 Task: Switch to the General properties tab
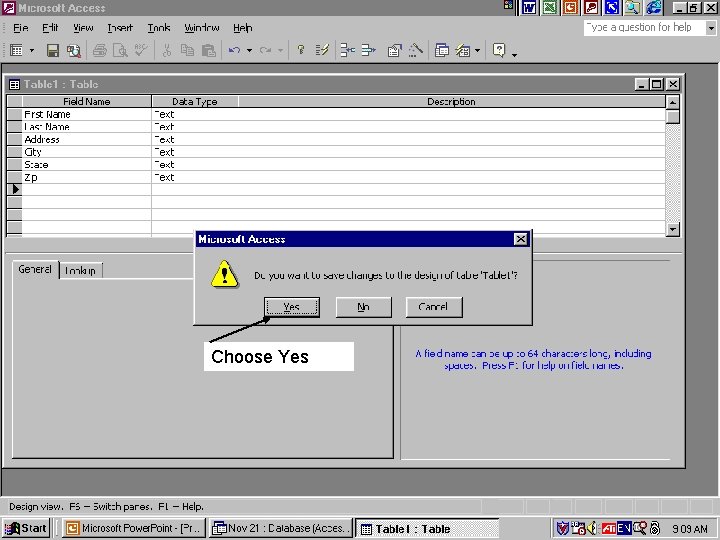pos(35,270)
